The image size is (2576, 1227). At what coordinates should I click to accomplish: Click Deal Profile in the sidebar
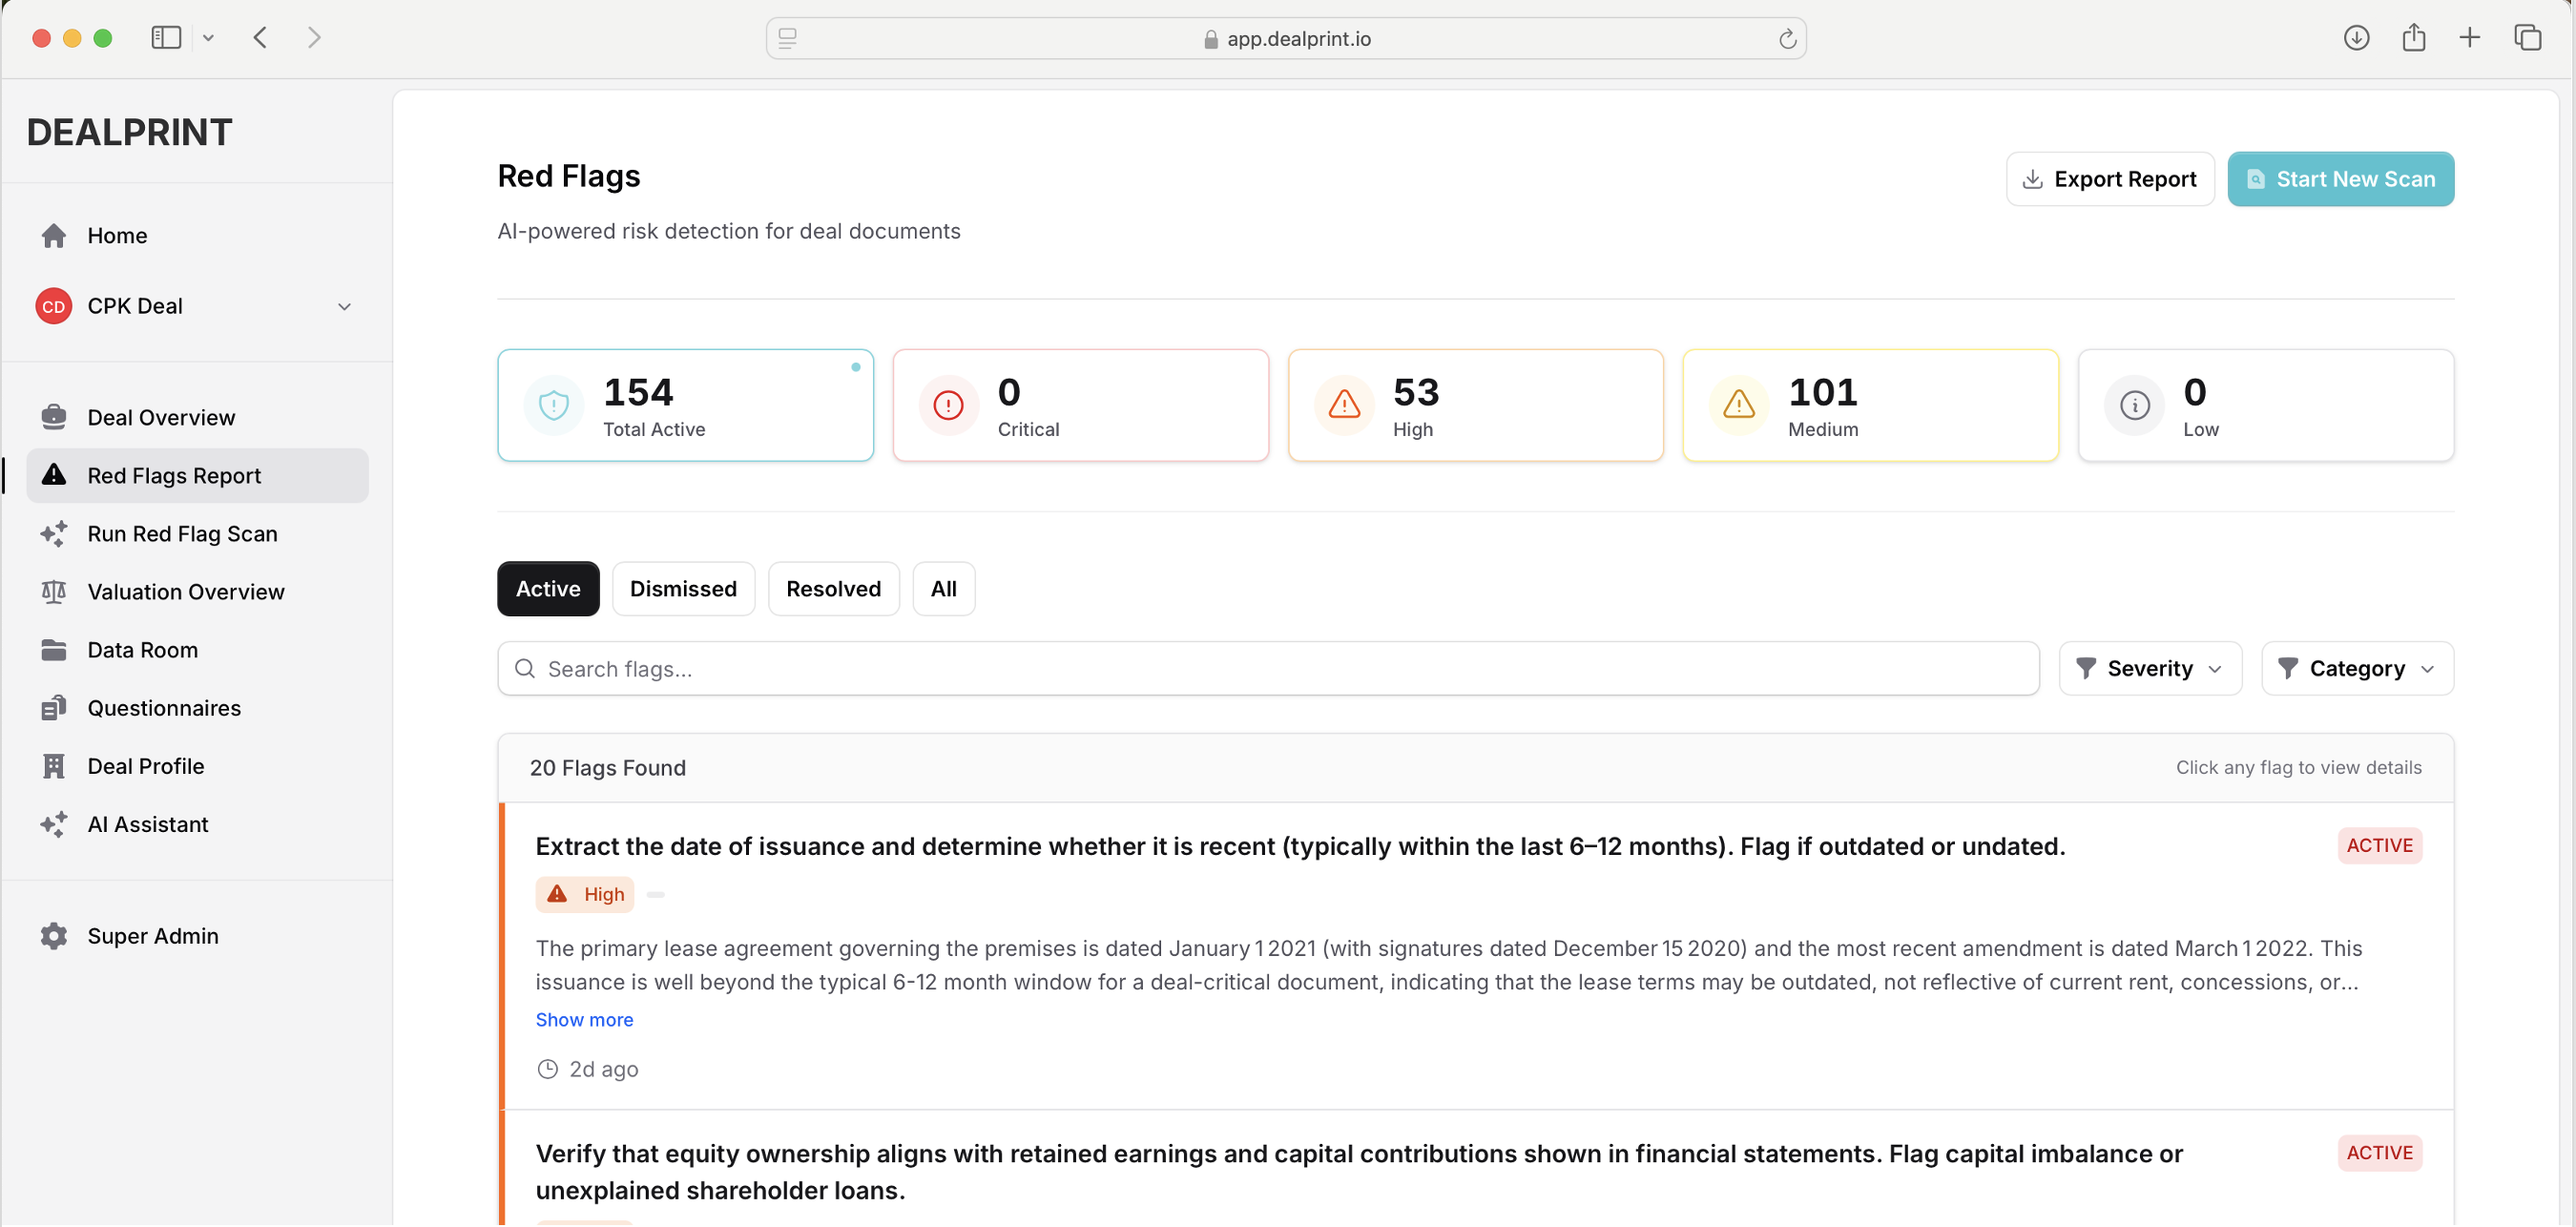[x=144, y=765]
